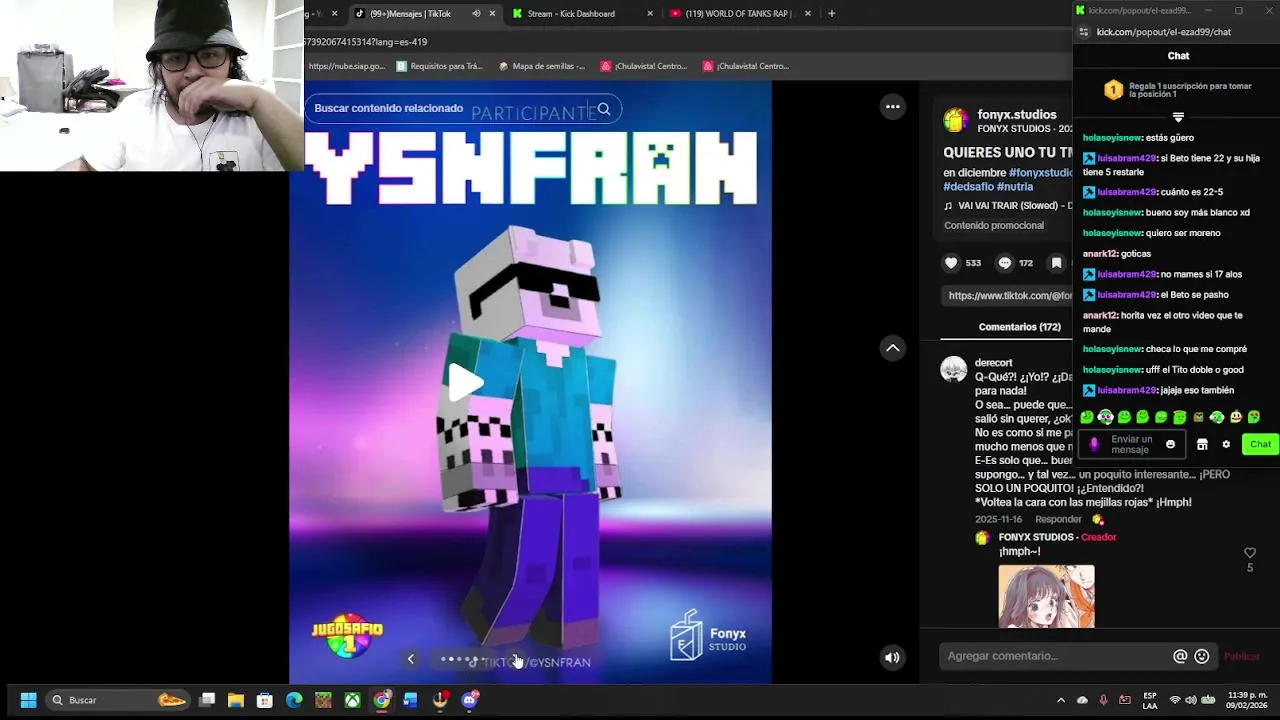Open Minecraft from the taskbar
Screen dimensions: 1280x720
tap(323, 700)
